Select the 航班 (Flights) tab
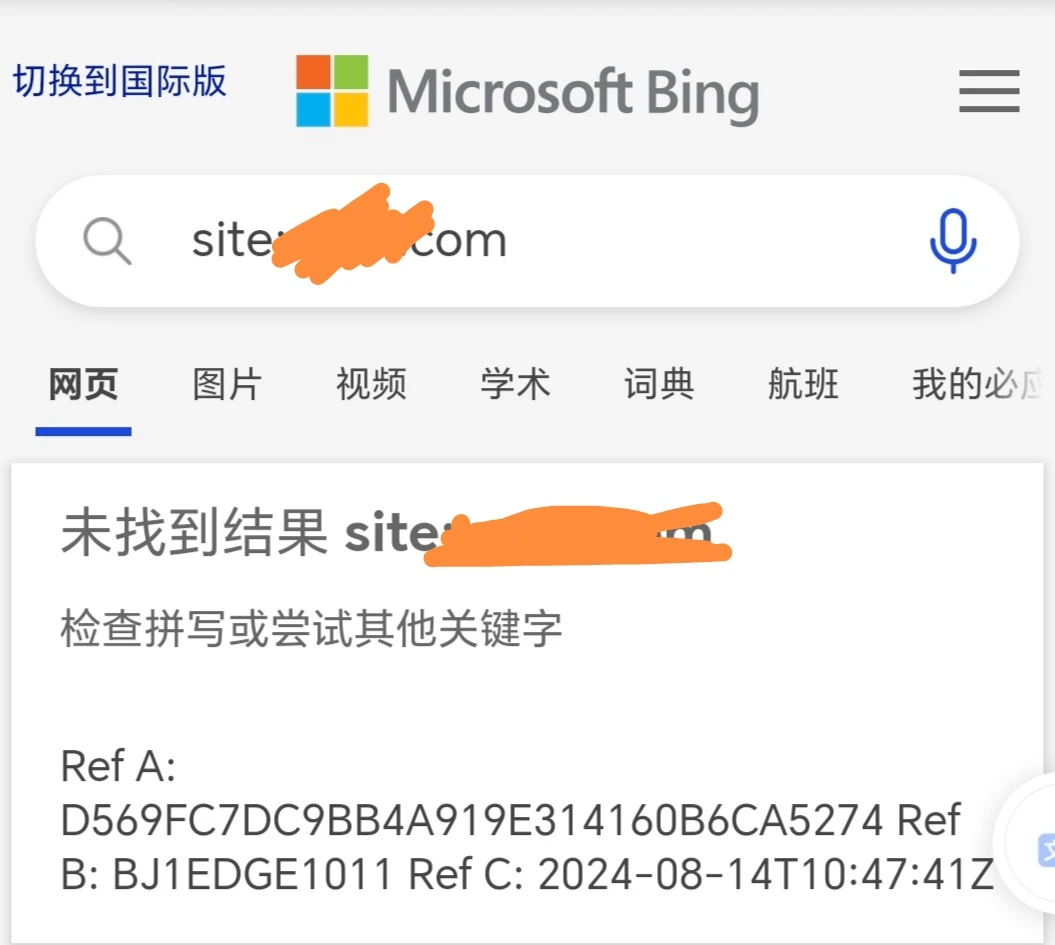Screen dimensions: 1055x945 (803, 385)
